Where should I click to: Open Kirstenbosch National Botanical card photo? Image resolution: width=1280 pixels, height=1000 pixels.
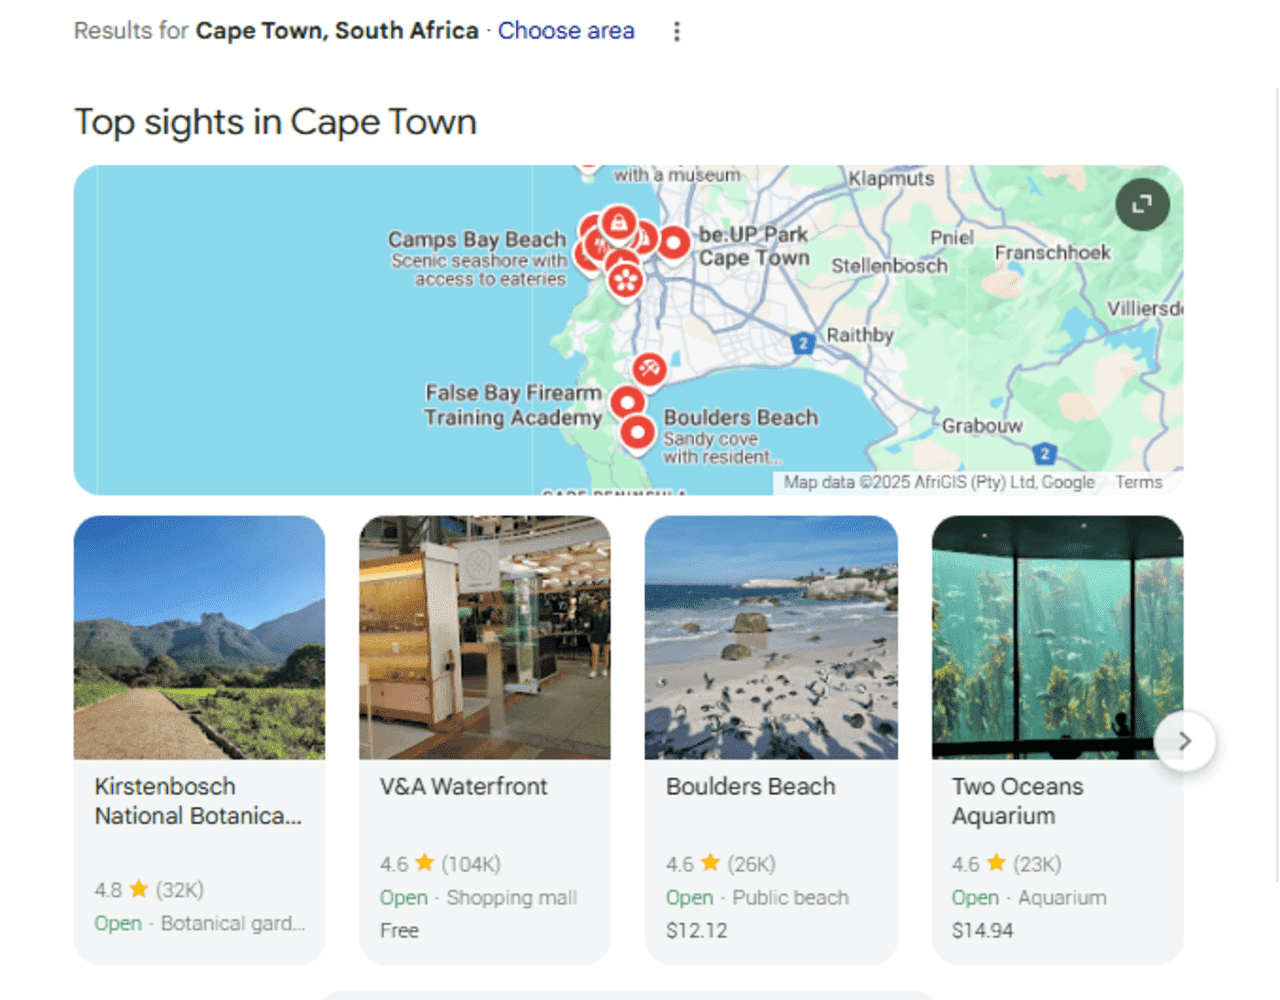pyautogui.click(x=199, y=637)
